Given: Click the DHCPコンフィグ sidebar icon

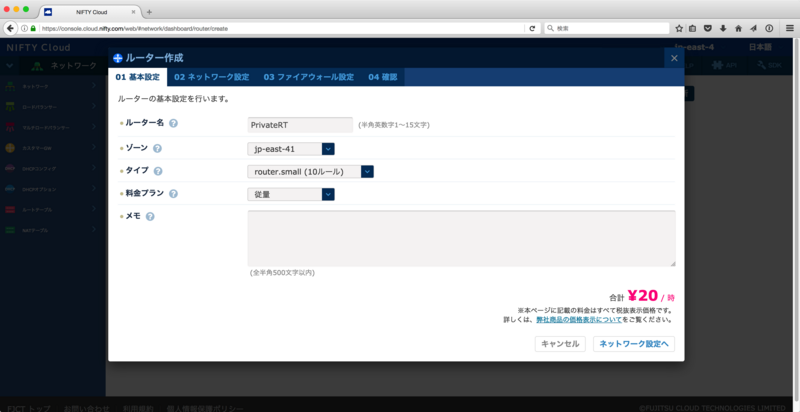Looking at the screenshot, I should tap(11, 168).
